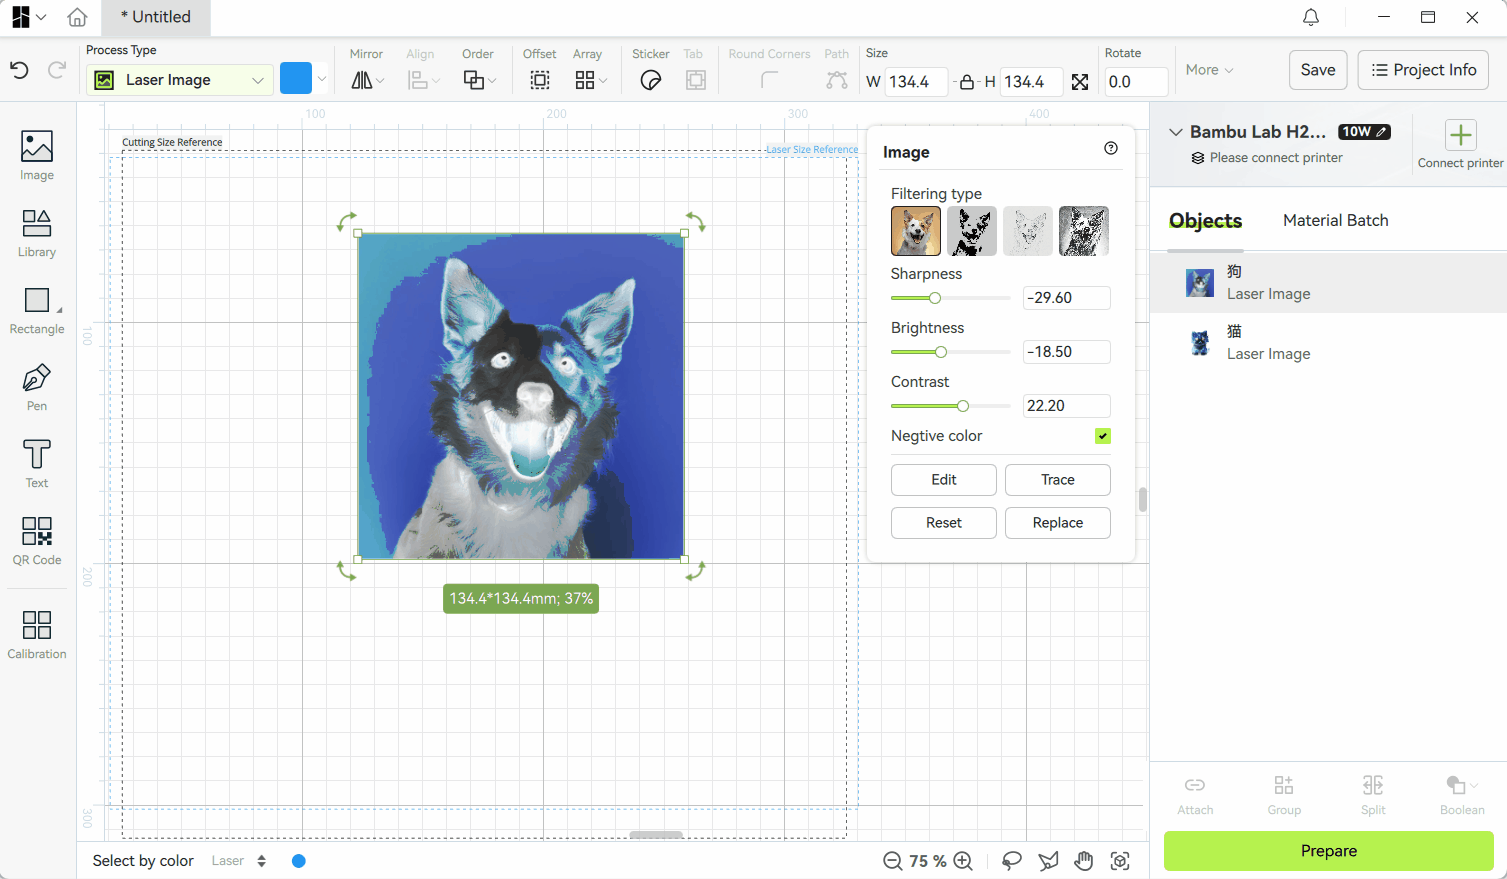Viewport: 1507px width, 879px height.
Task: Select the Text tool
Action: (x=37, y=464)
